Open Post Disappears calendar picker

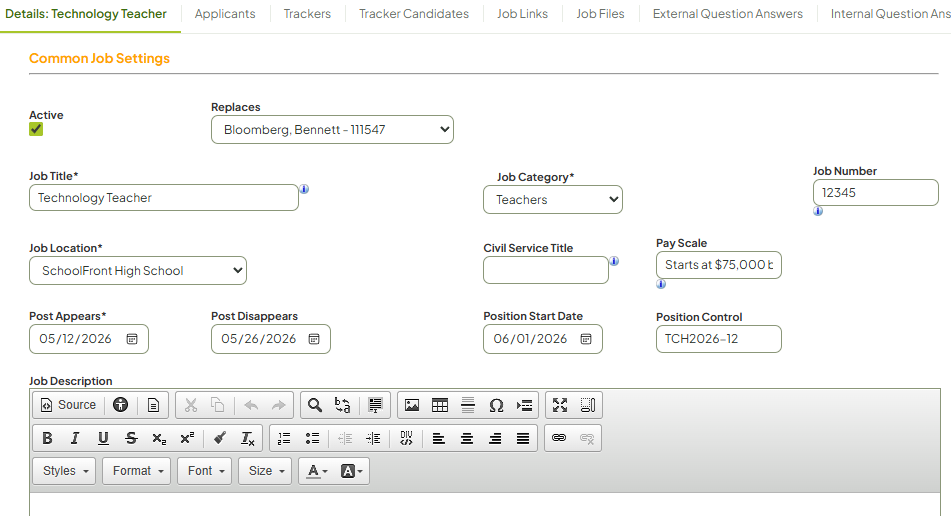314,339
